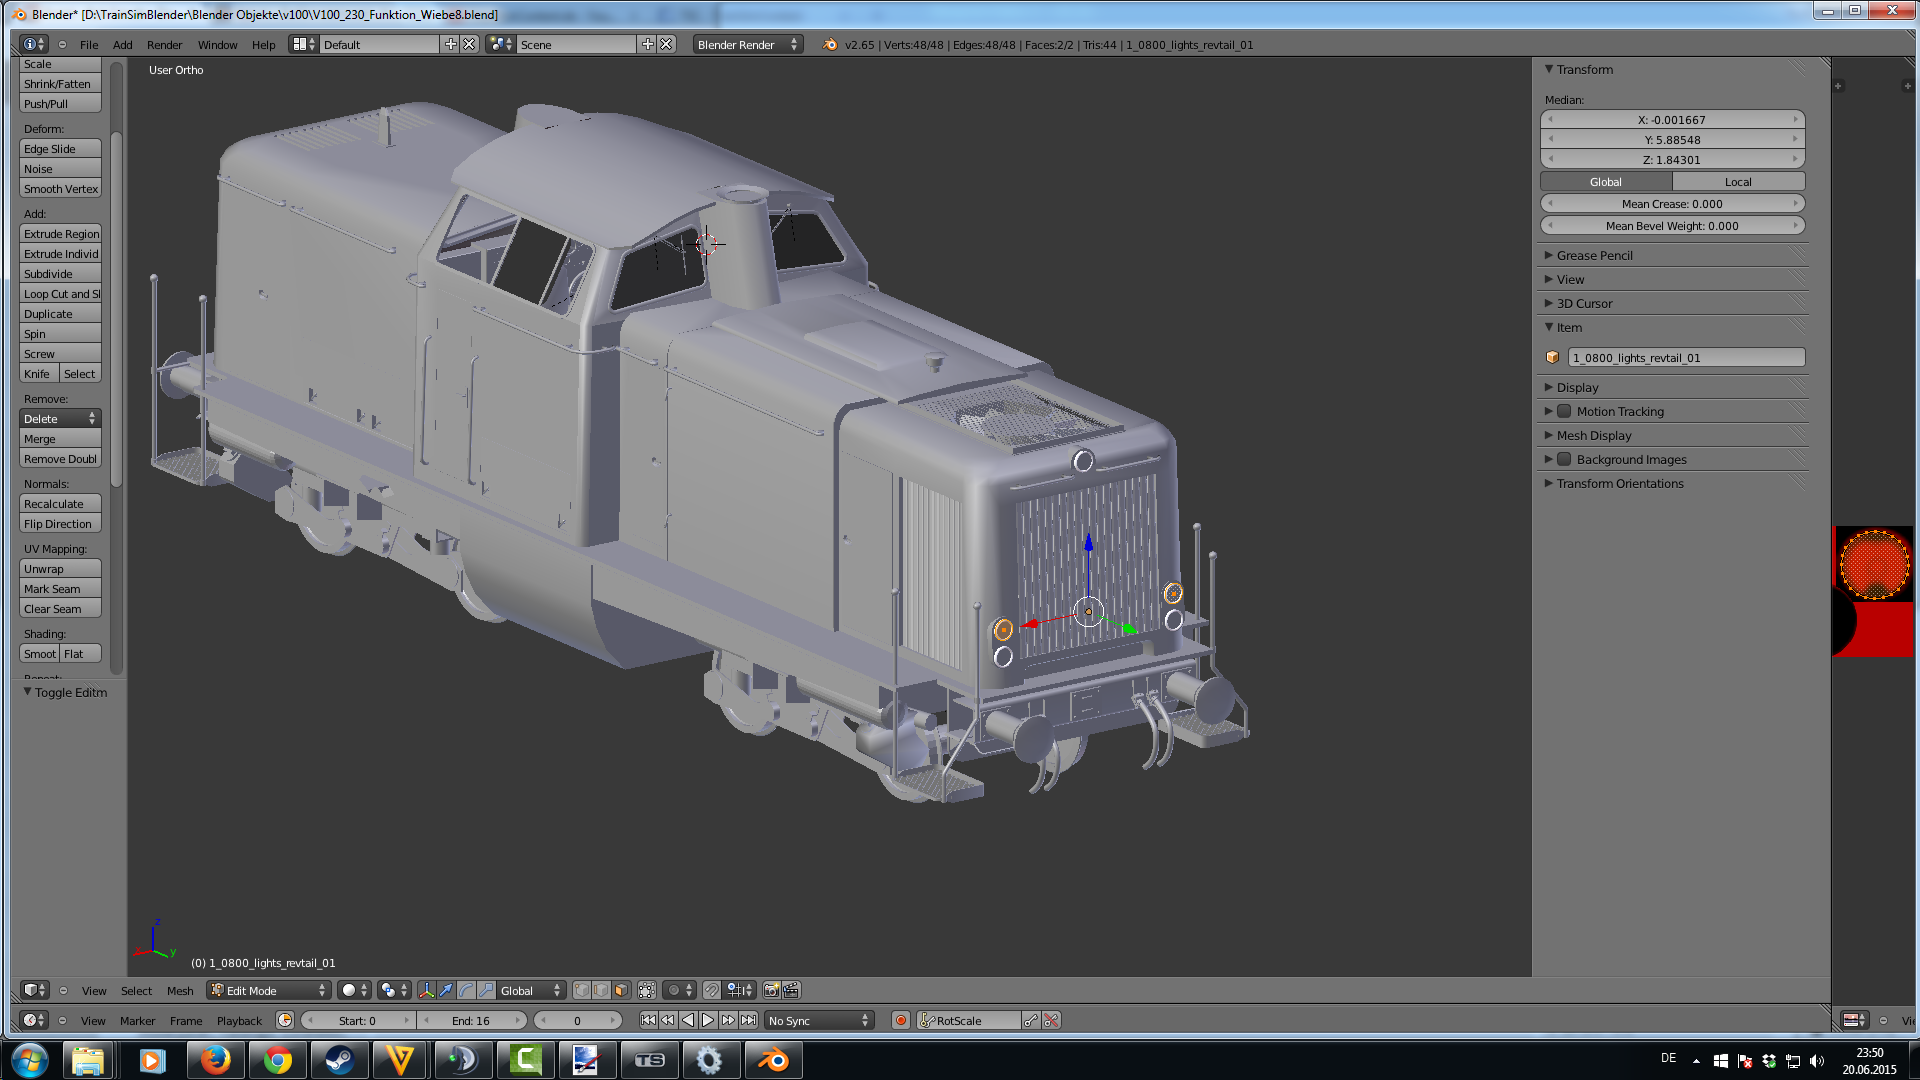Open the Edit Mode dropdown
Viewport: 1920px width, 1080px height.
(x=268, y=990)
